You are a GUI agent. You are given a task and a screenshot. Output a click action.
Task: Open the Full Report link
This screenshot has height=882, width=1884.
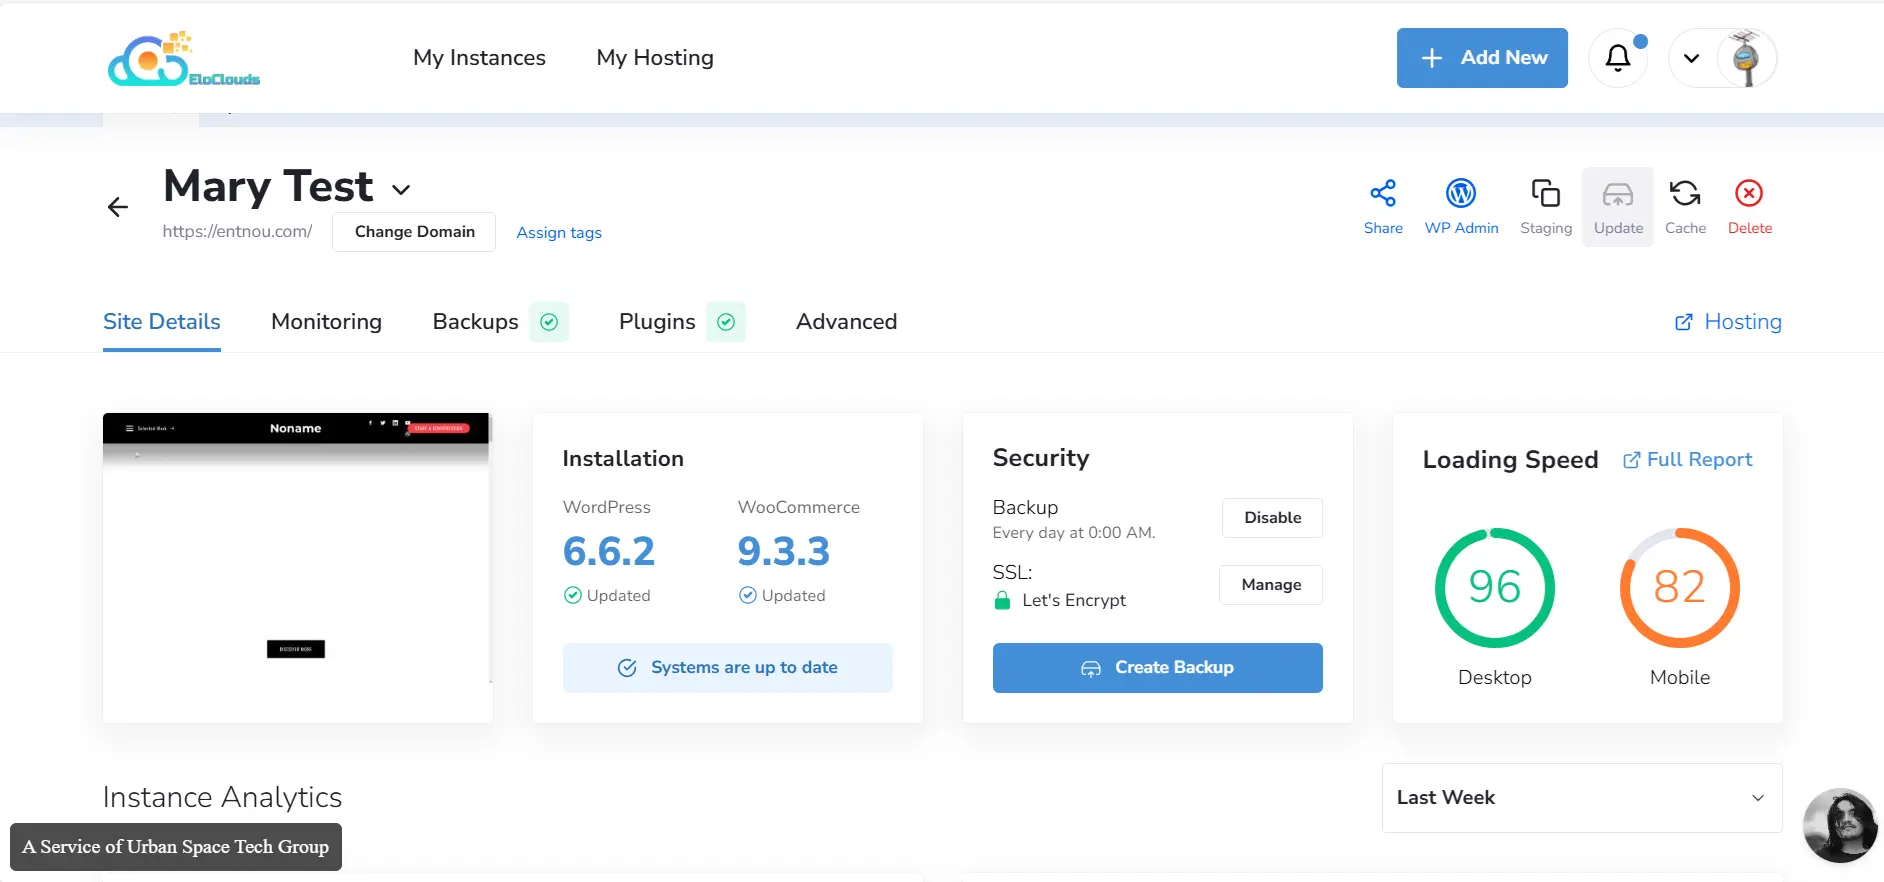(x=1687, y=460)
